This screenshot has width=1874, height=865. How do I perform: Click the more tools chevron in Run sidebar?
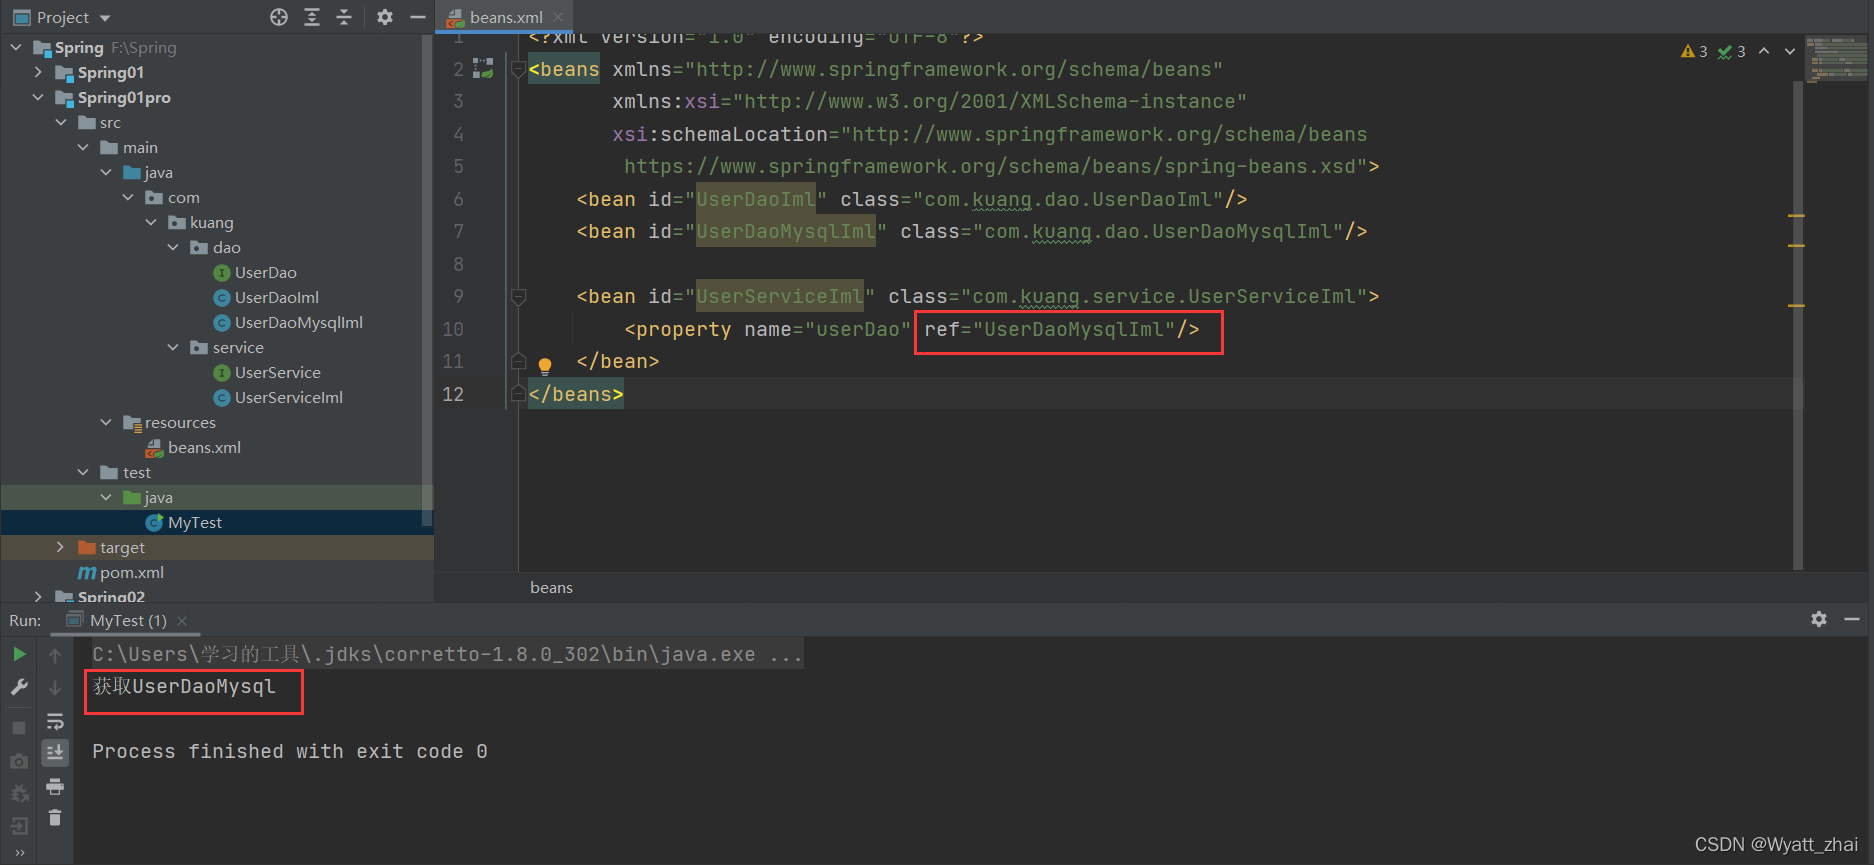[x=19, y=853]
